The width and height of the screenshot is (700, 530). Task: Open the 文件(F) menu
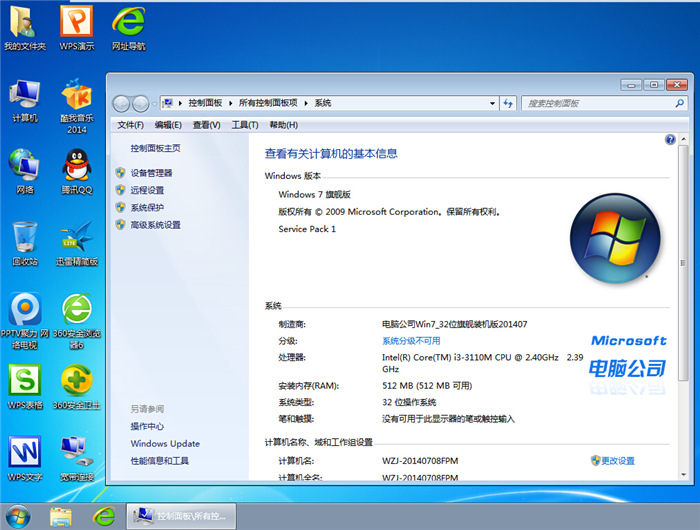point(130,125)
